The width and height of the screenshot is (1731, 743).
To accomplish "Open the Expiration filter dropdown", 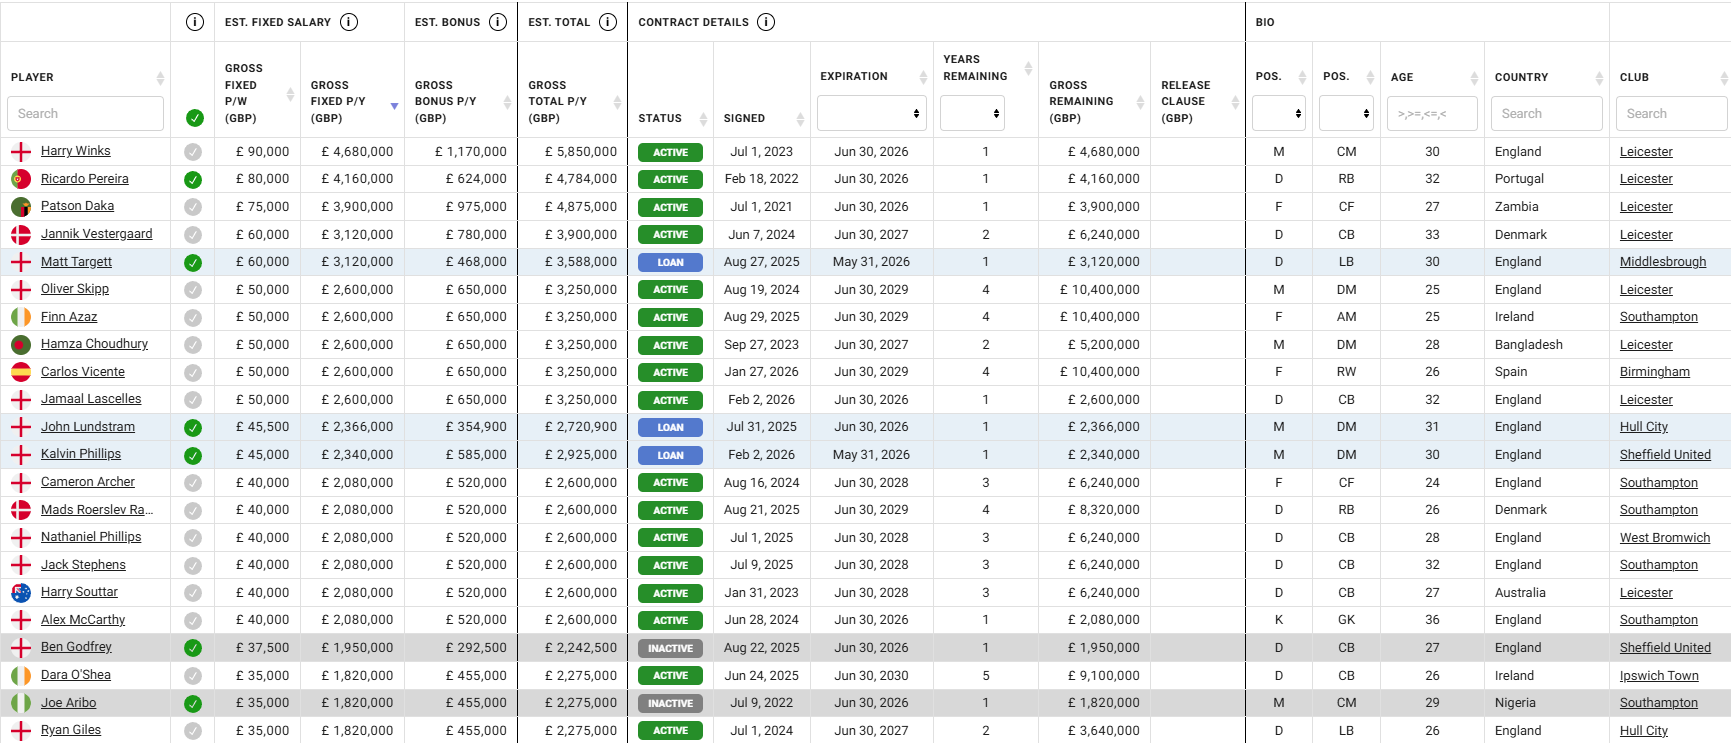I will (x=872, y=114).
